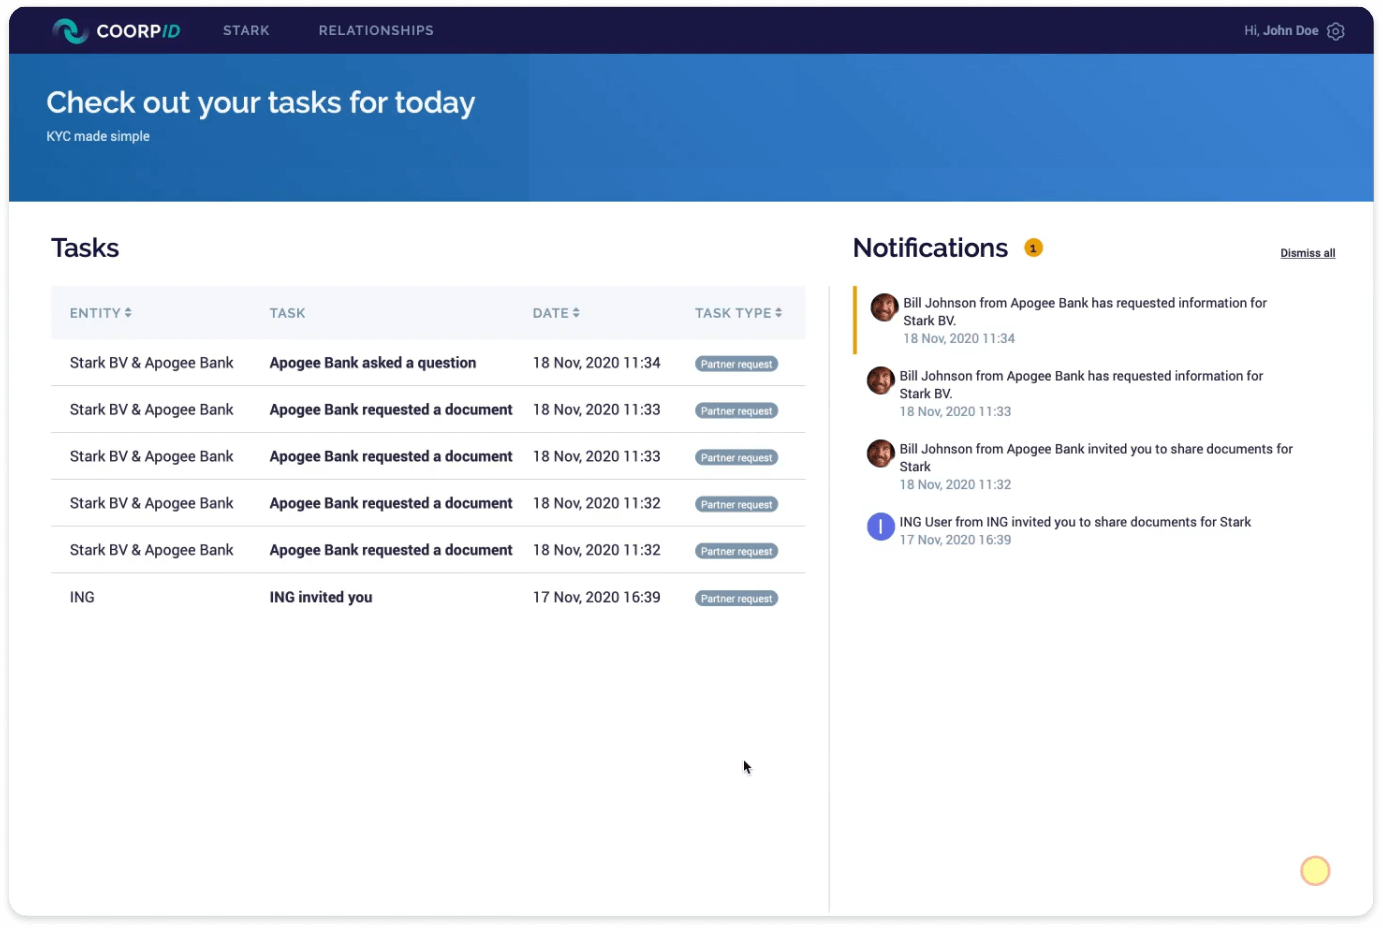Open the task 'Apogee Bank asked a question'
Viewport: 1383px width, 928px height.
(372, 362)
